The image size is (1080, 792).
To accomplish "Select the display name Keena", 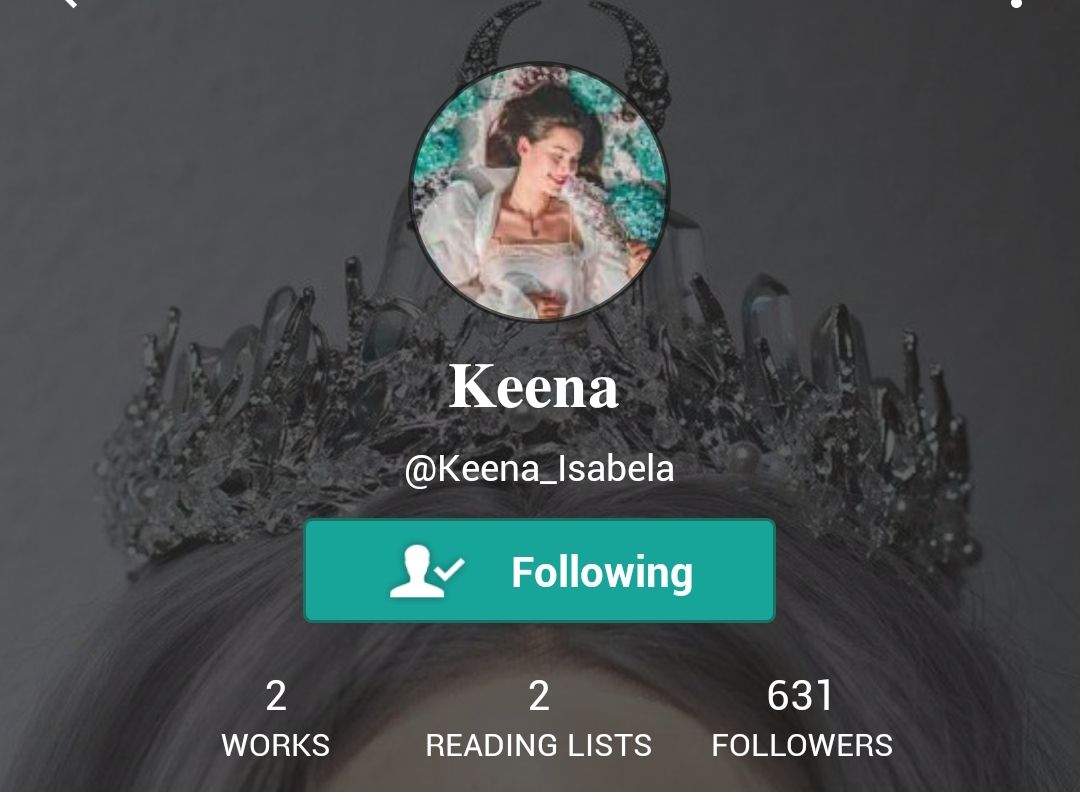I will point(534,386).
